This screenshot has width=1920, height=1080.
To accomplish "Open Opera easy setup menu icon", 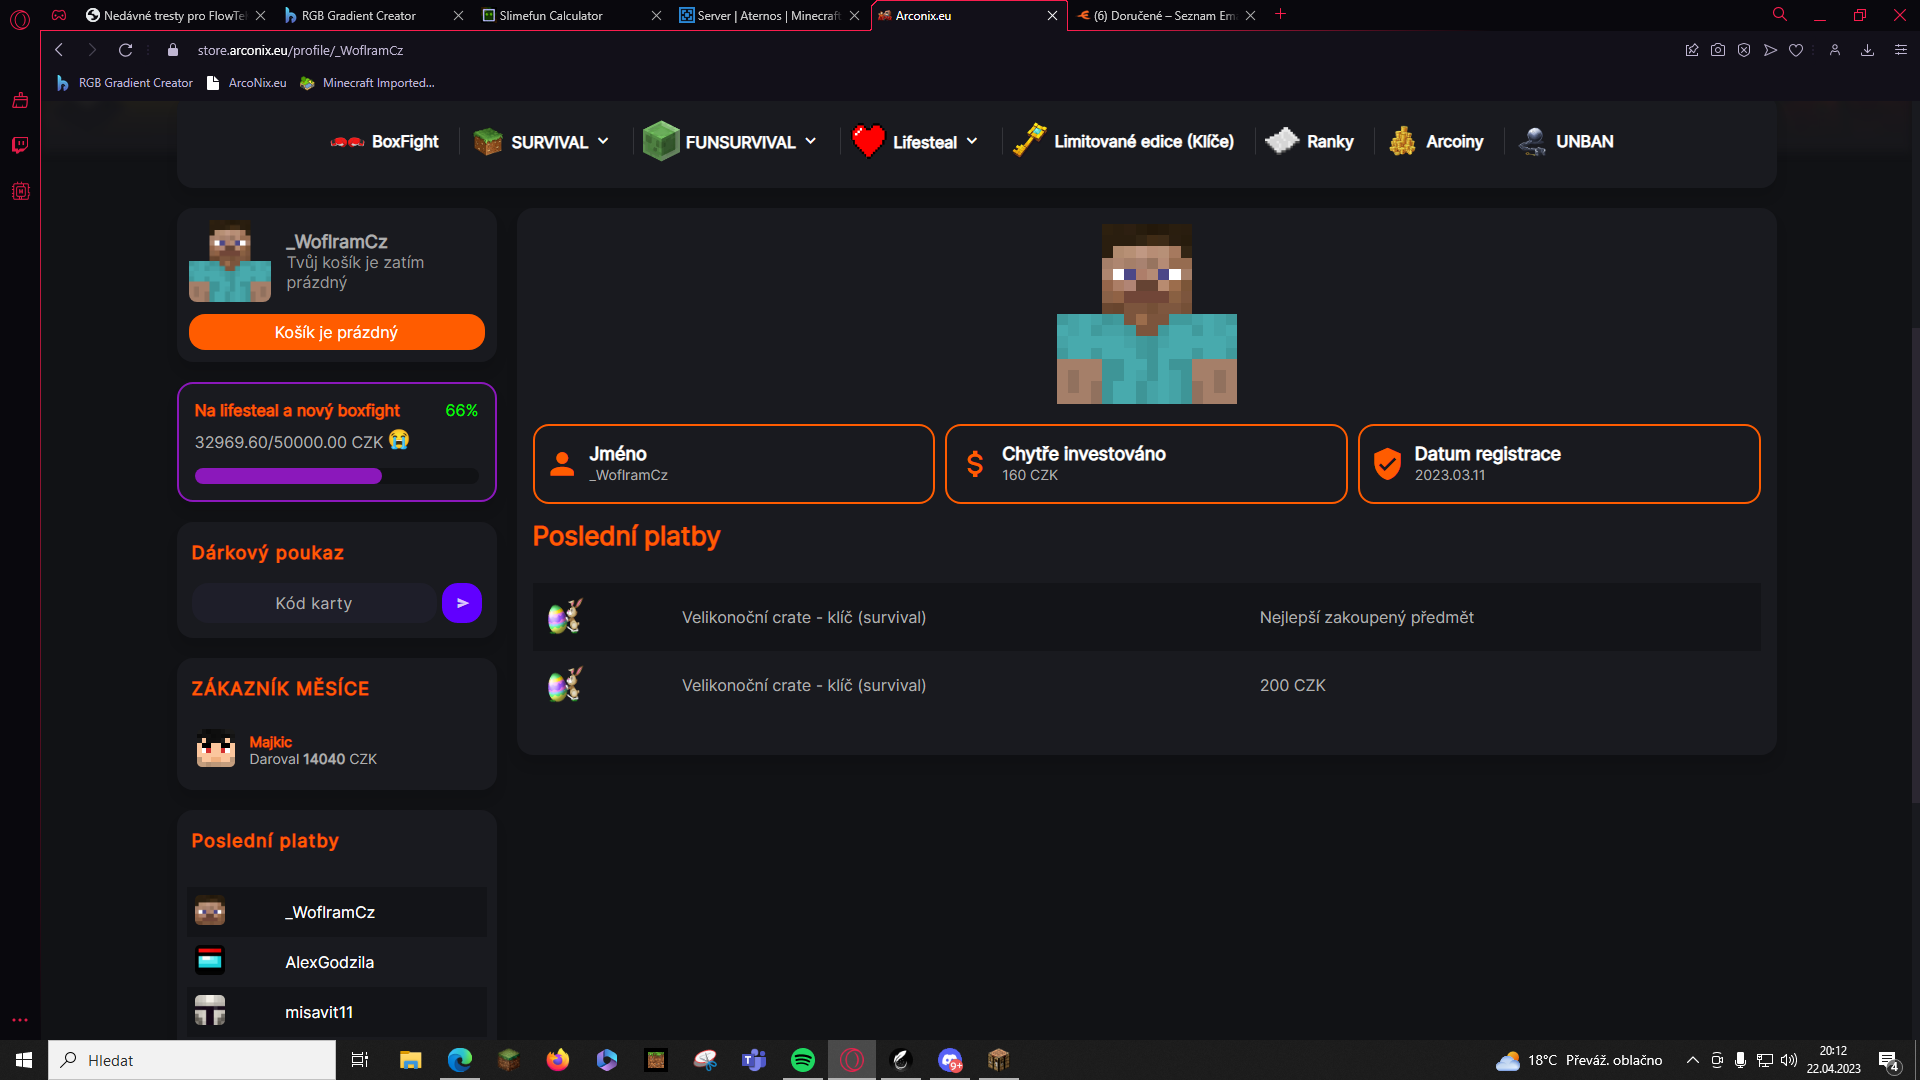I will 1901,50.
